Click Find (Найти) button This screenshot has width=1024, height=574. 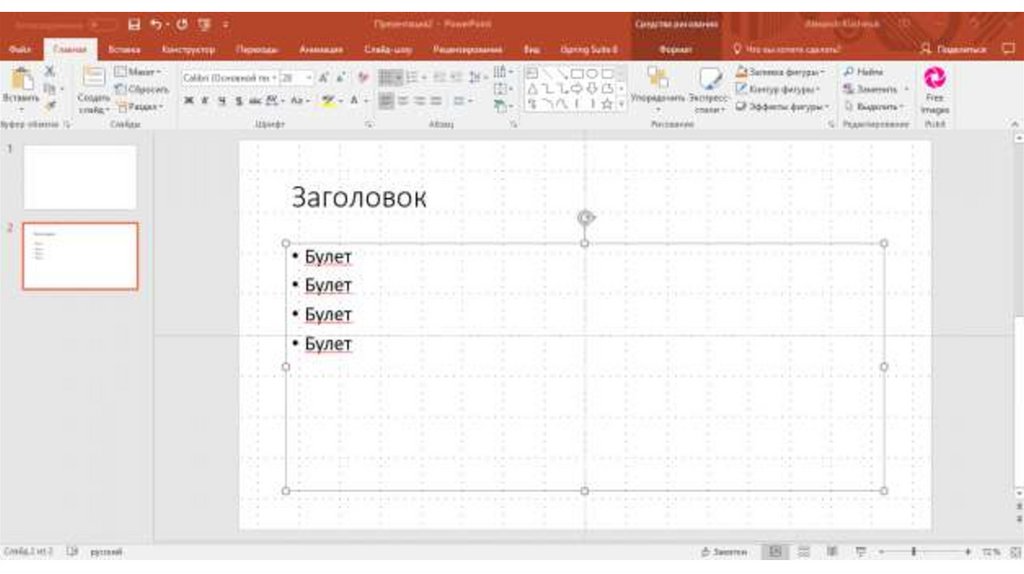pyautogui.click(x=863, y=71)
